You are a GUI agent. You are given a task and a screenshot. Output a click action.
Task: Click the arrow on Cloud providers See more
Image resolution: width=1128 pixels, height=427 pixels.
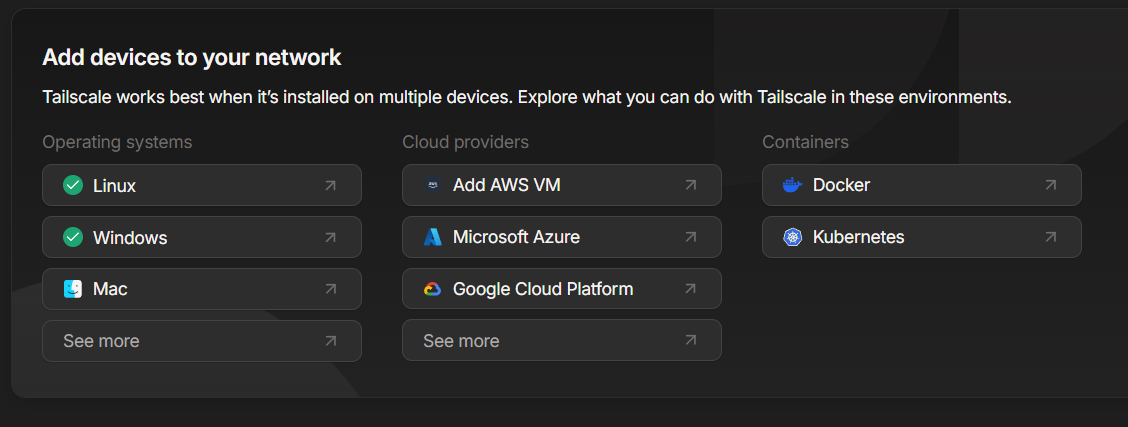click(x=690, y=341)
